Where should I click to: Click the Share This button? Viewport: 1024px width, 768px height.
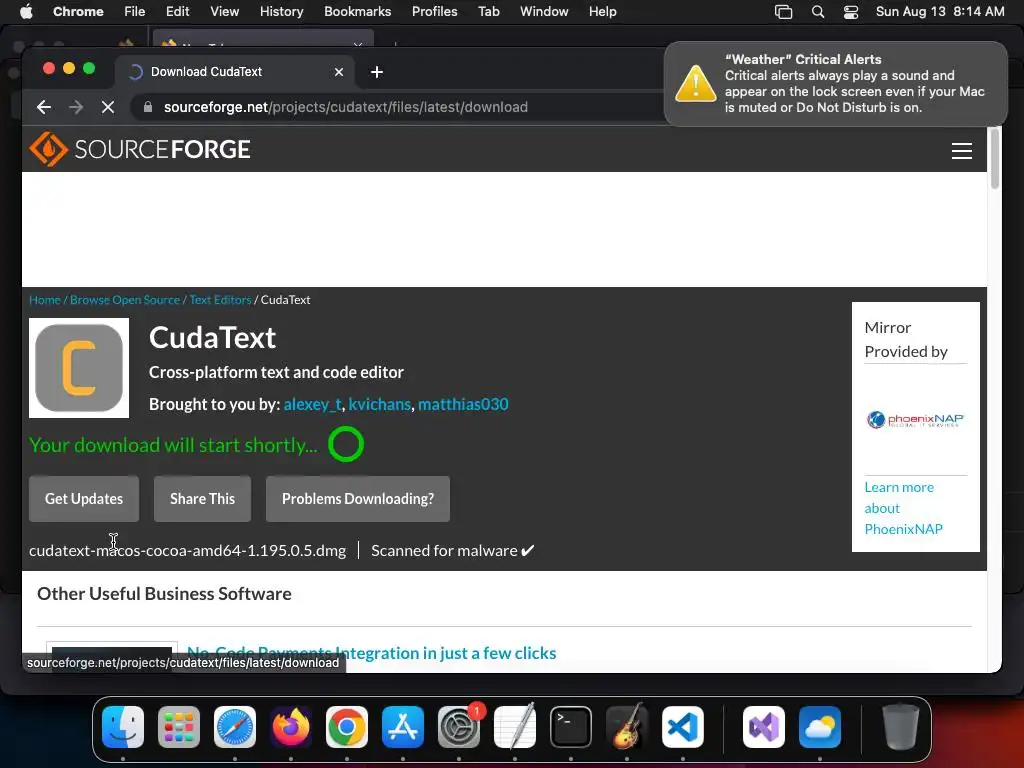[202, 498]
